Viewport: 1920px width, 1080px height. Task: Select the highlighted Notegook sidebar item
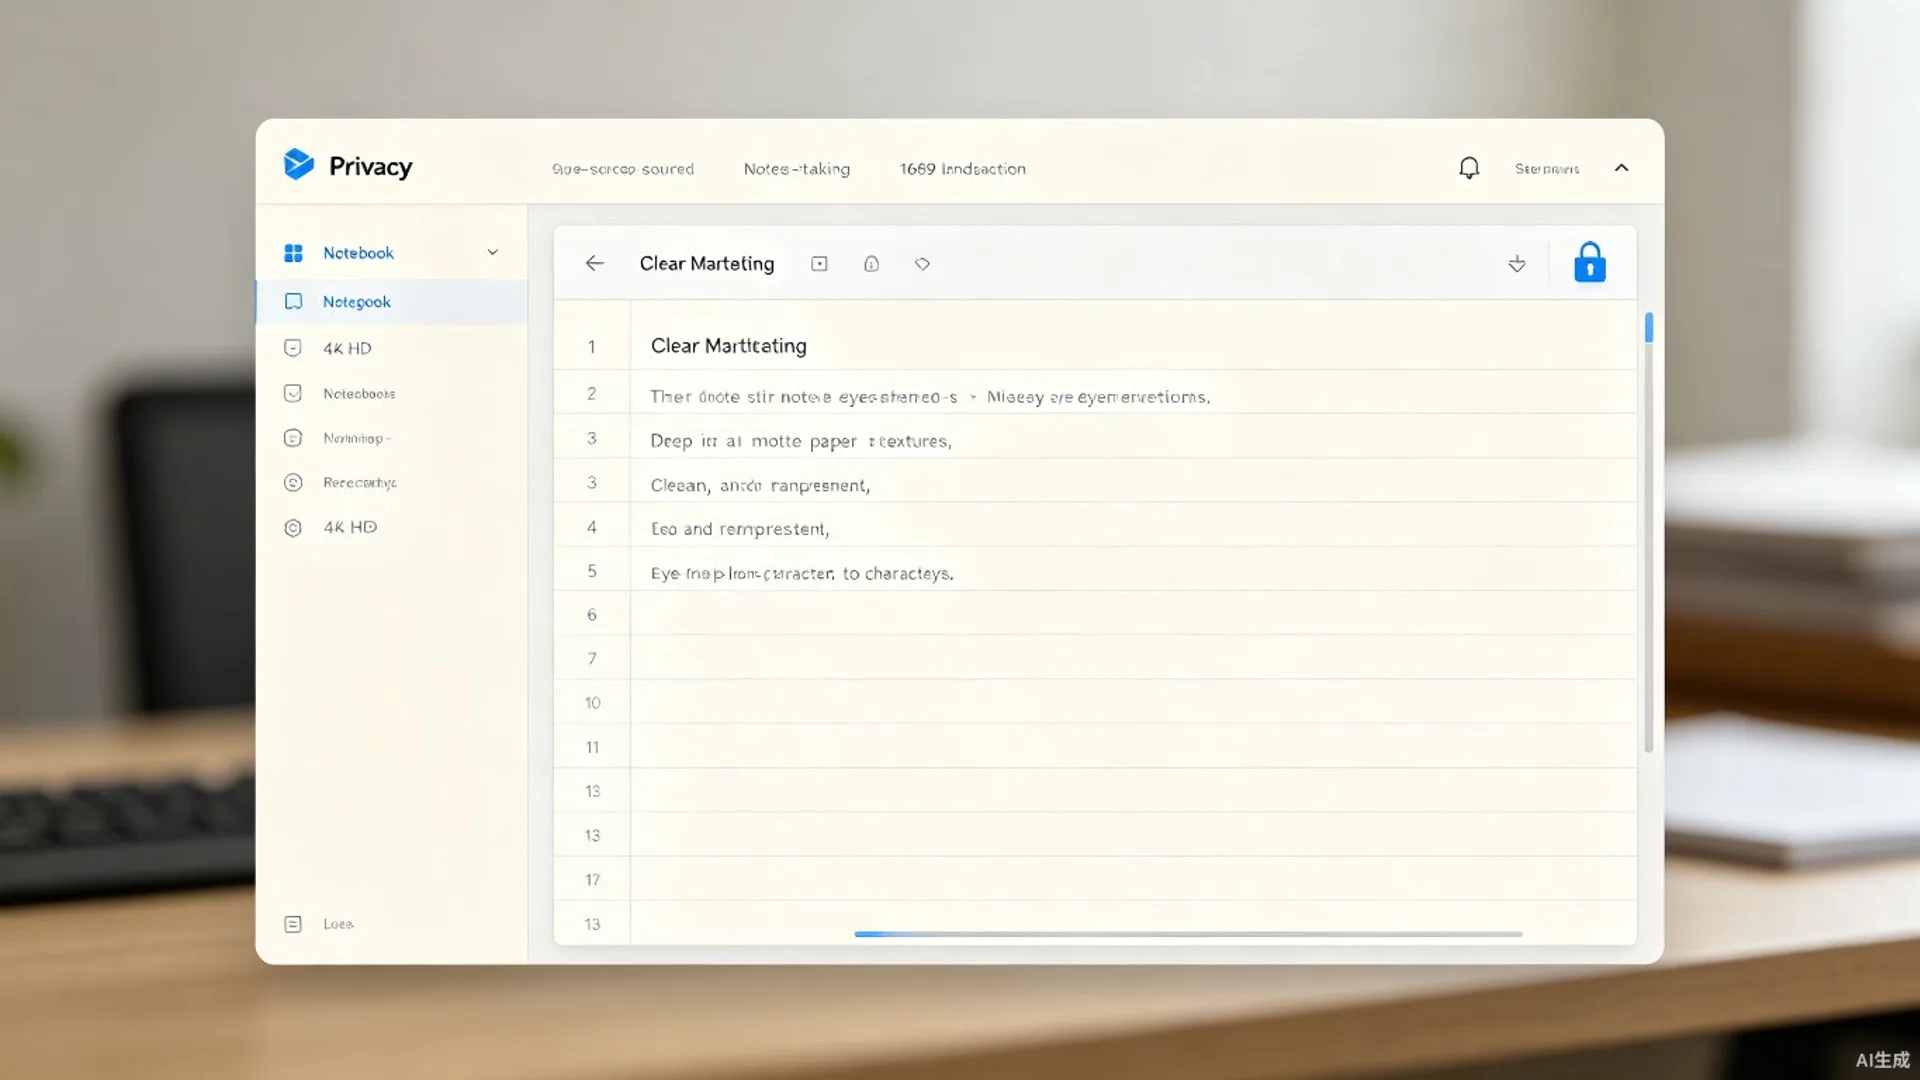(x=392, y=302)
